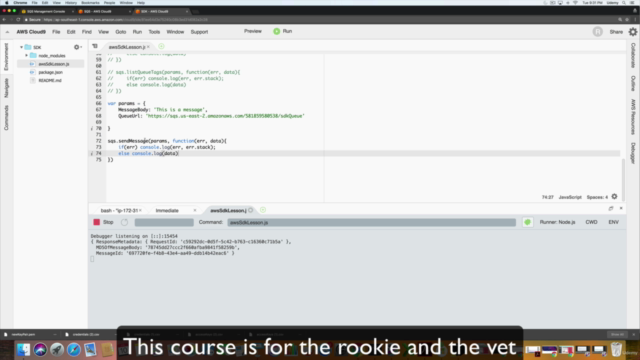Open the Edit menu in Cloud9
Viewport: 640px width, 360px height.
coord(71,32)
